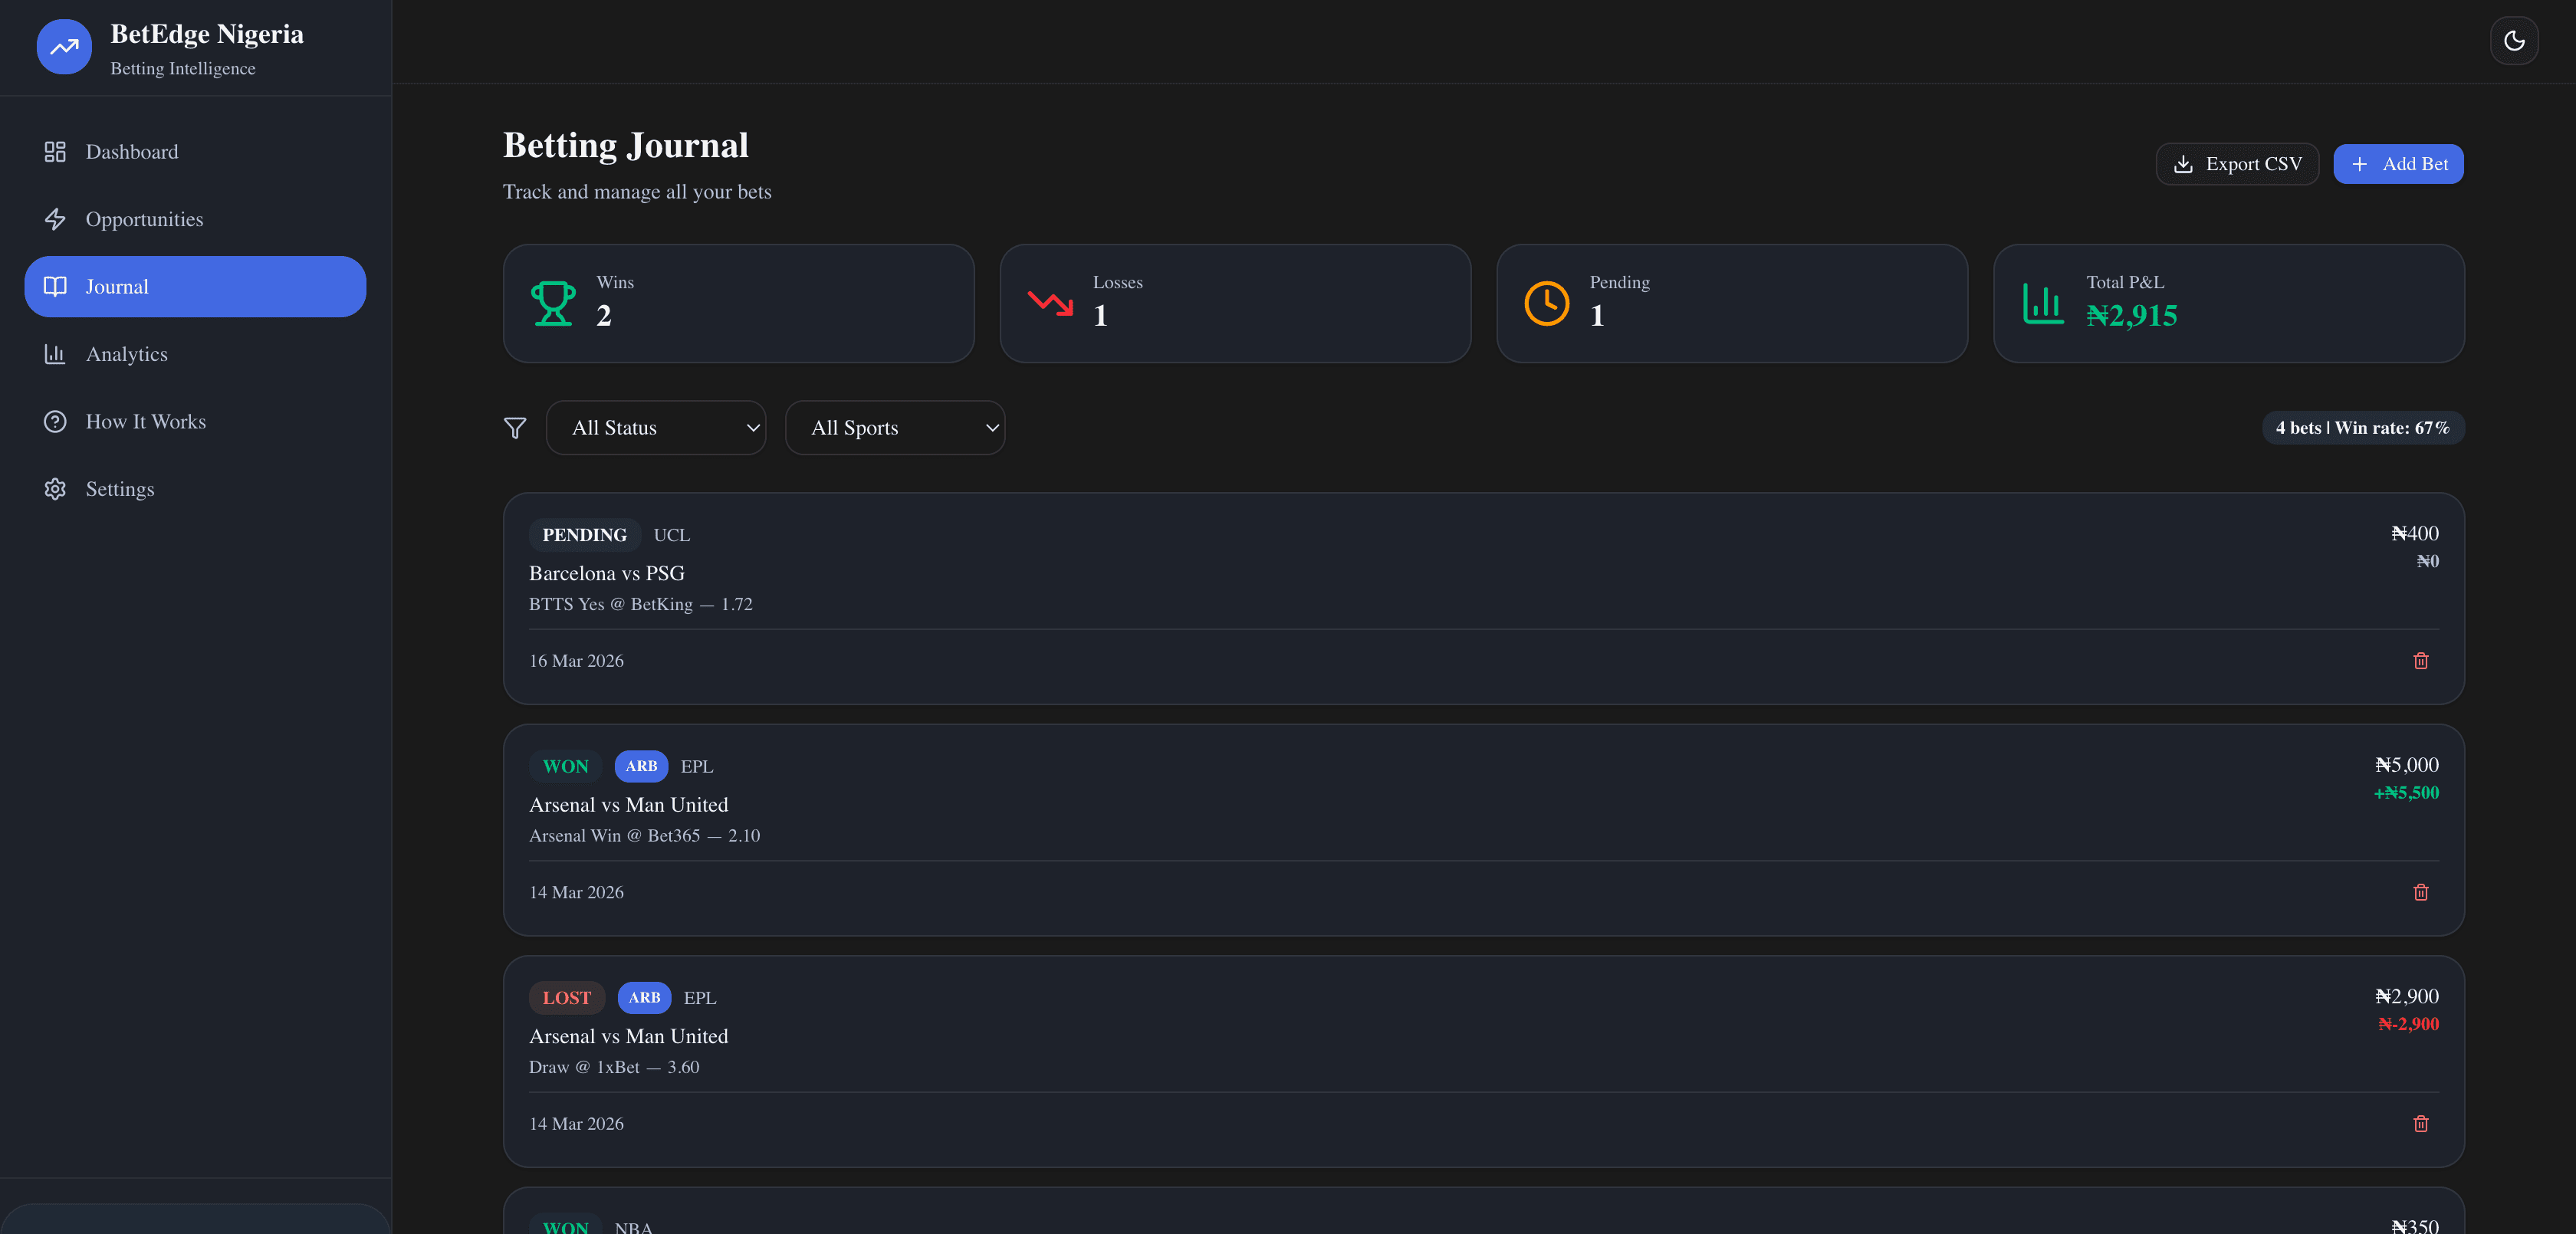The height and width of the screenshot is (1234, 2576).
Task: Click the Export CSV button
Action: [2237, 163]
